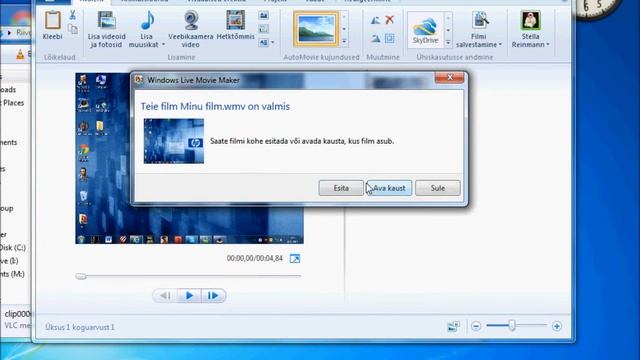Click the preview seek slider handle
Screen dimensions: 640x360
pos(81,276)
